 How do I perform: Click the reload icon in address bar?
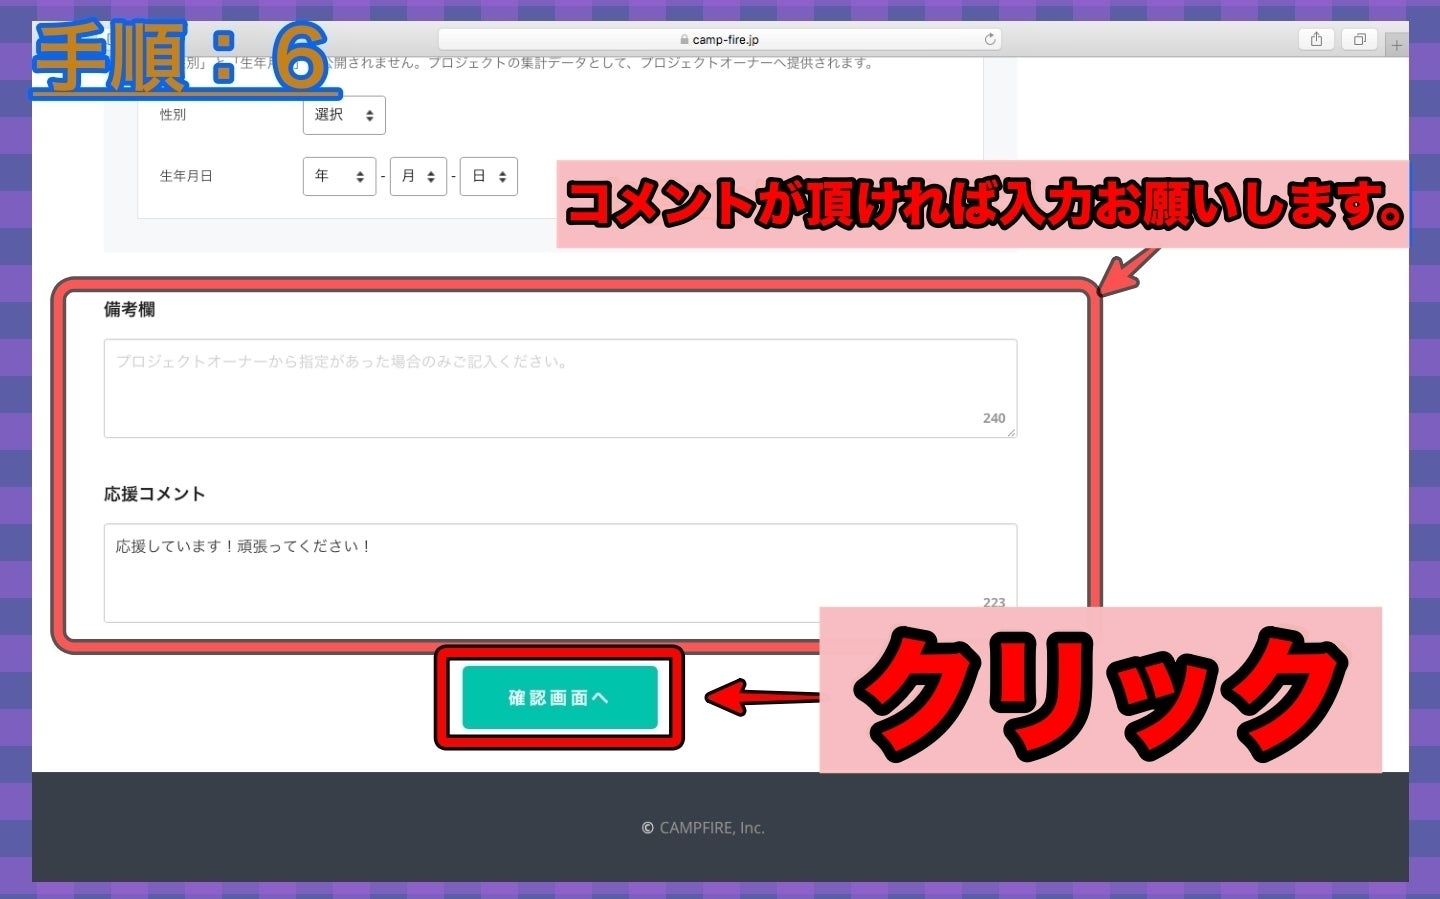click(989, 39)
